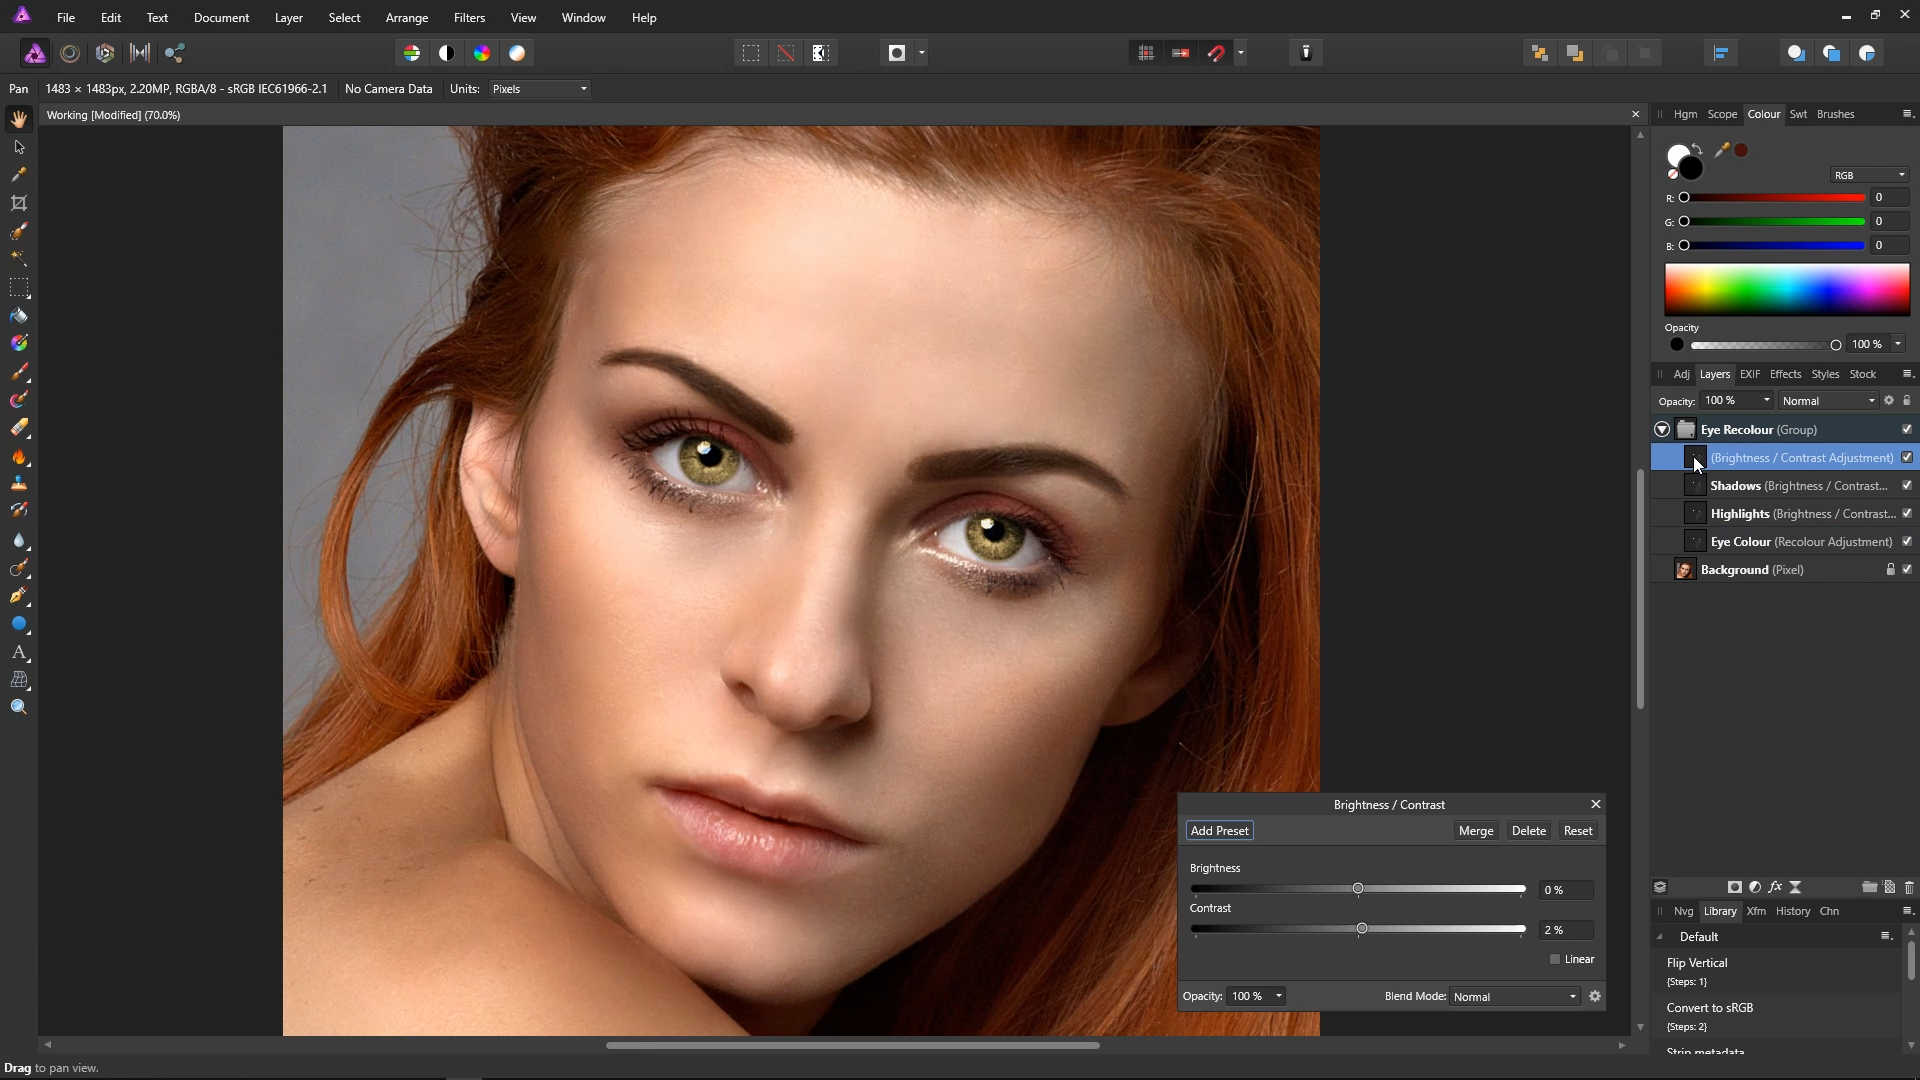Open the Units dropdown
The image size is (1920, 1080).
540,89
